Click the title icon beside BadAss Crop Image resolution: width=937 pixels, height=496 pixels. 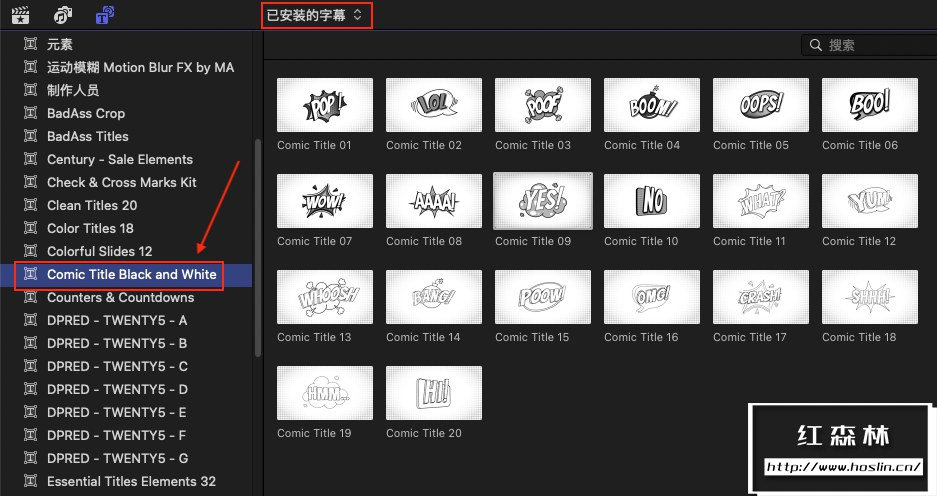pyautogui.click(x=30, y=112)
